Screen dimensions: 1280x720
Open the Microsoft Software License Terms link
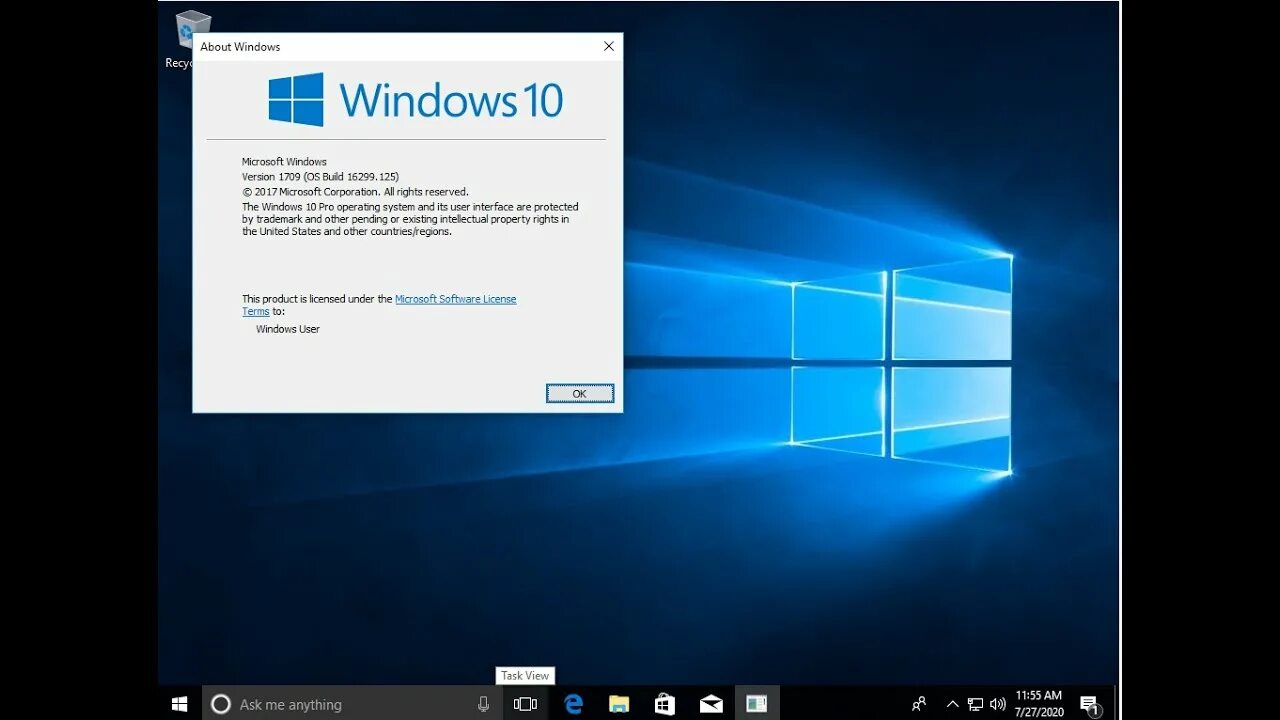click(x=455, y=299)
